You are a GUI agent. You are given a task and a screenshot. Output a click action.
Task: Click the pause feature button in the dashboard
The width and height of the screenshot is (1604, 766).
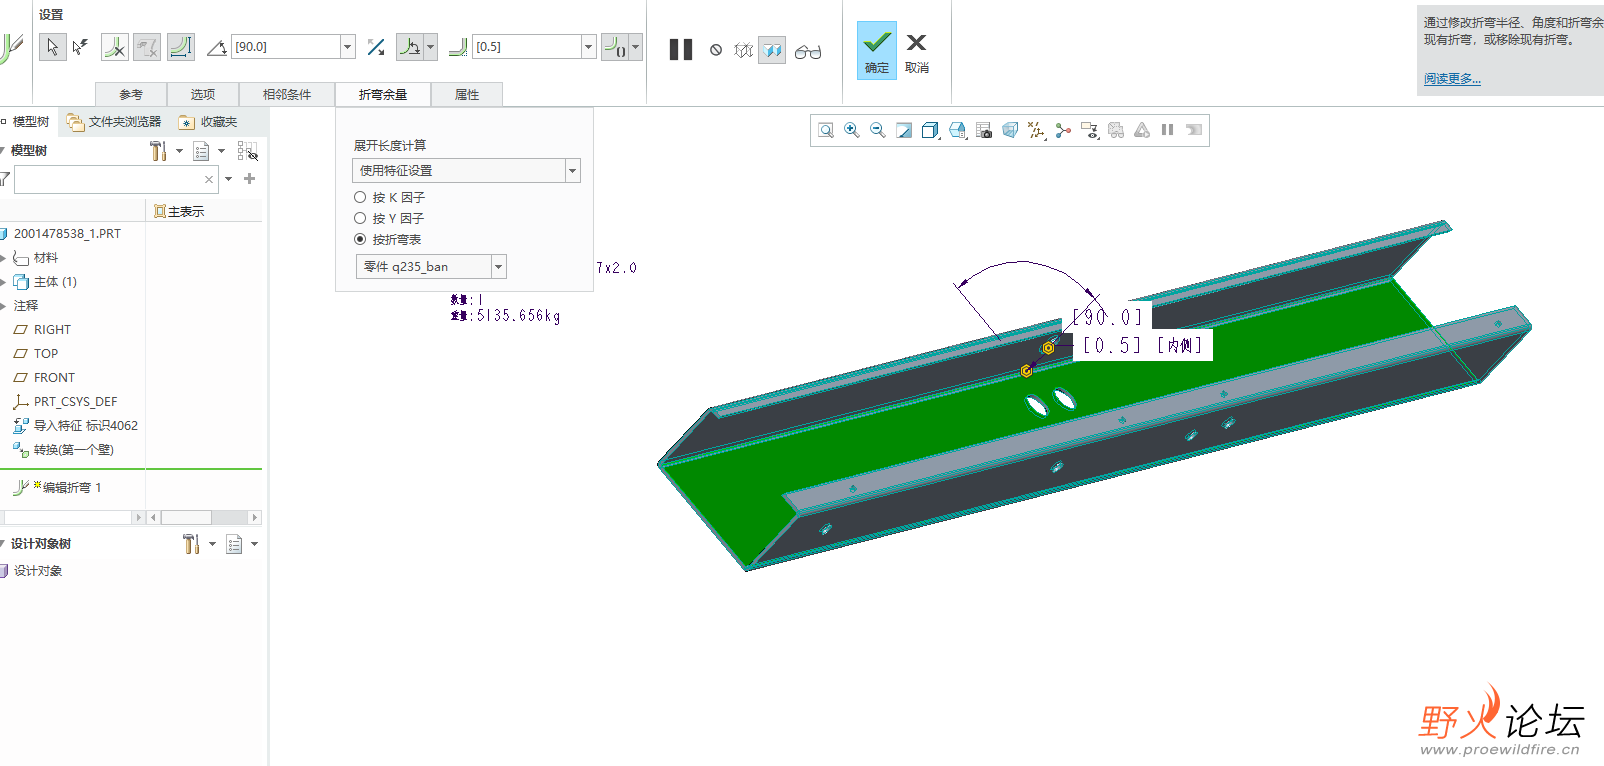(x=680, y=50)
